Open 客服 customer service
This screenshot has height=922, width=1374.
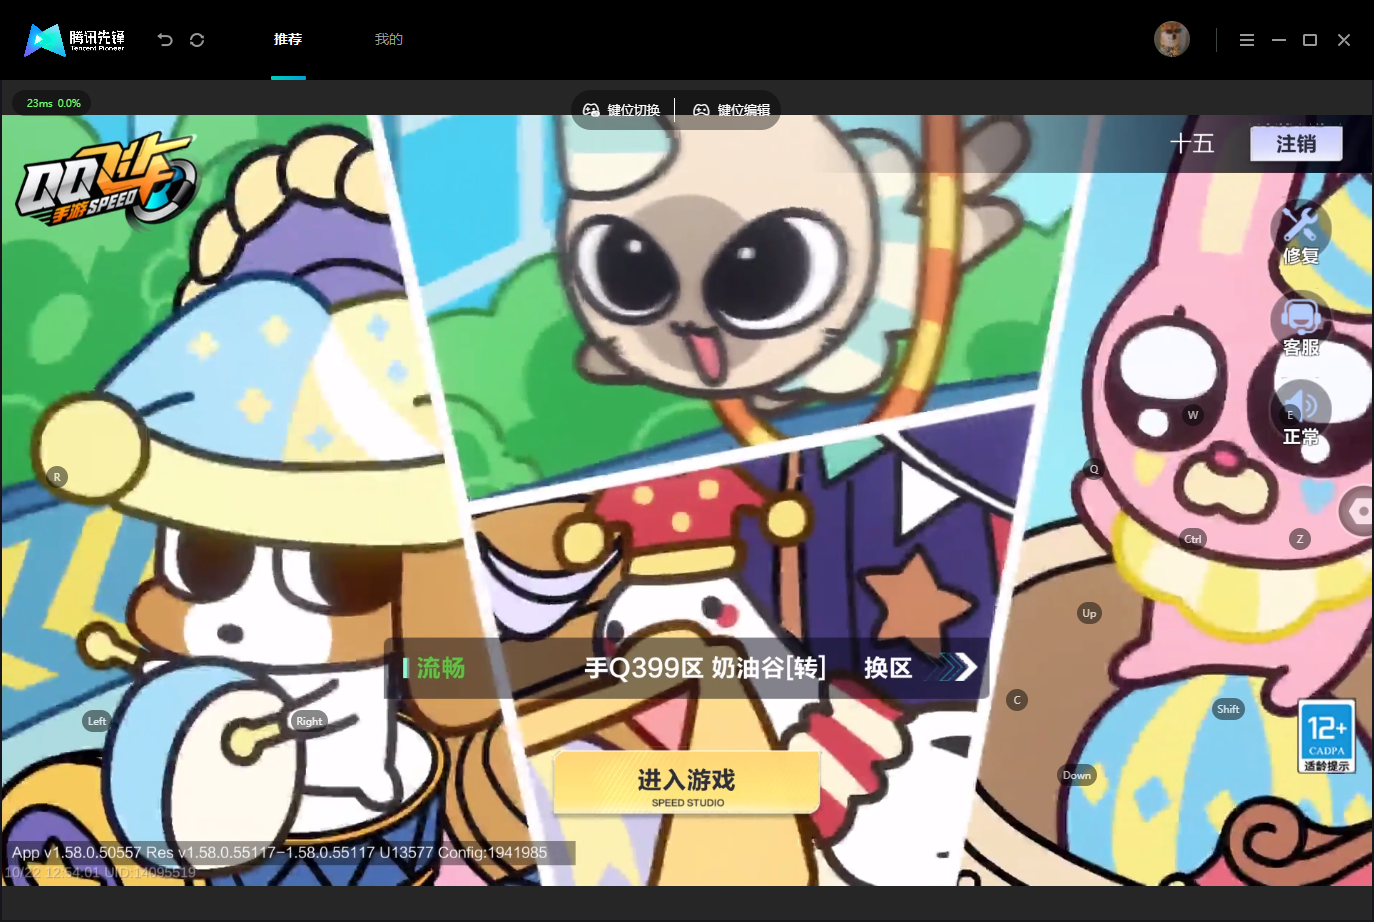(1301, 324)
